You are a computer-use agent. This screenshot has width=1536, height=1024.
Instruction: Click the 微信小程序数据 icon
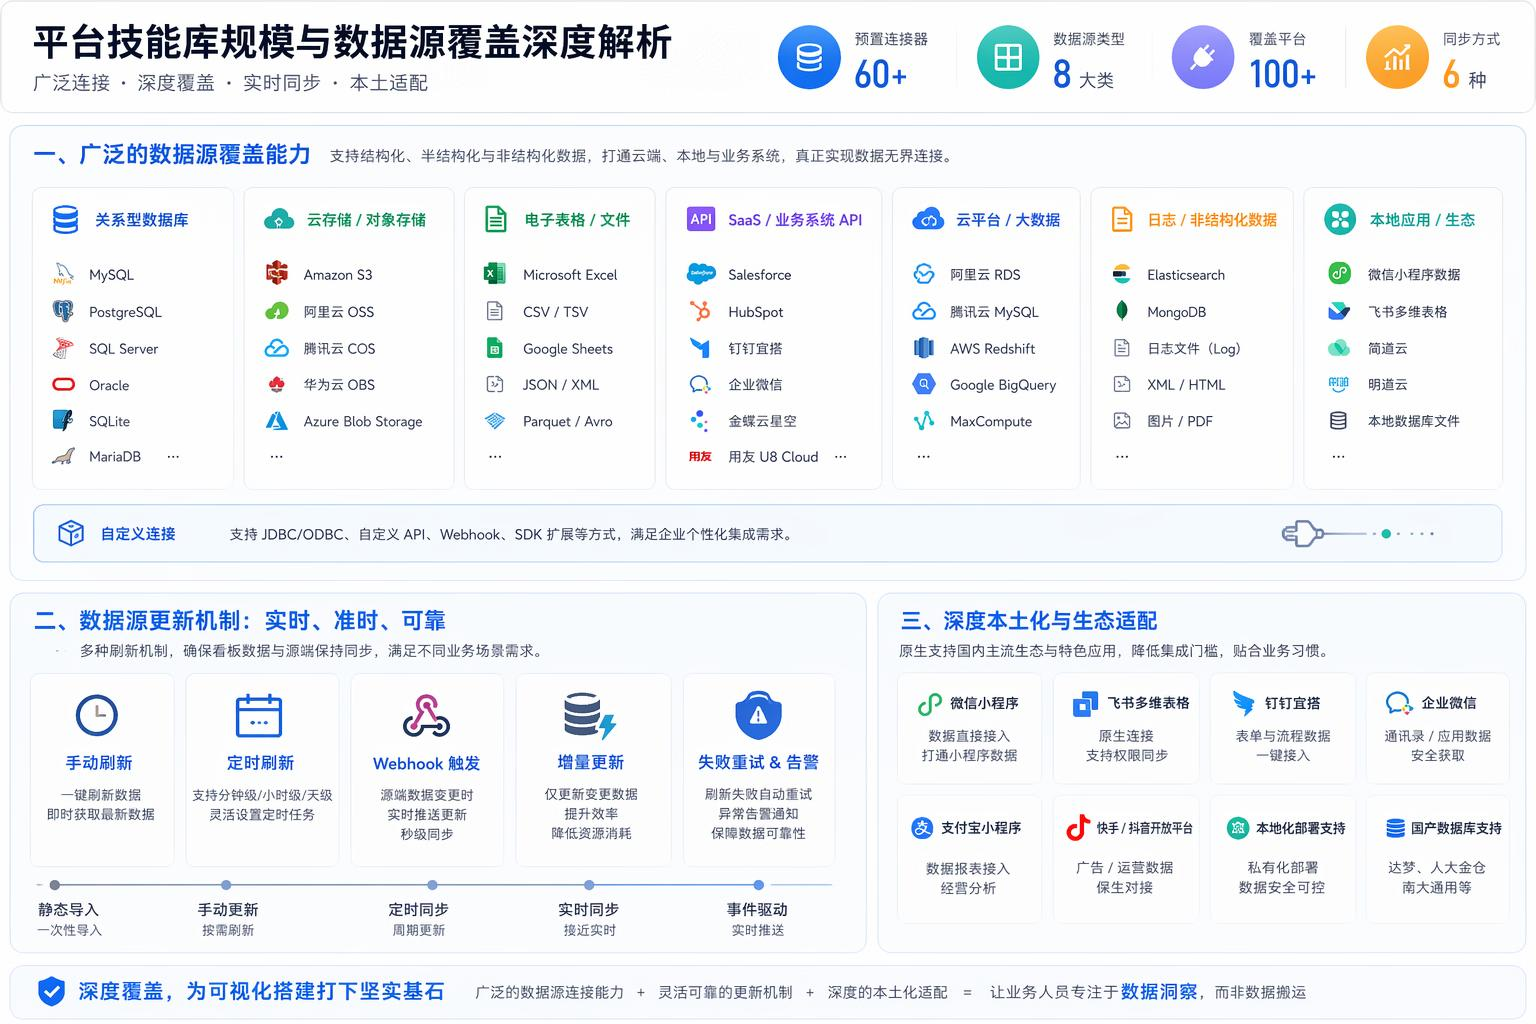[x=1339, y=273]
